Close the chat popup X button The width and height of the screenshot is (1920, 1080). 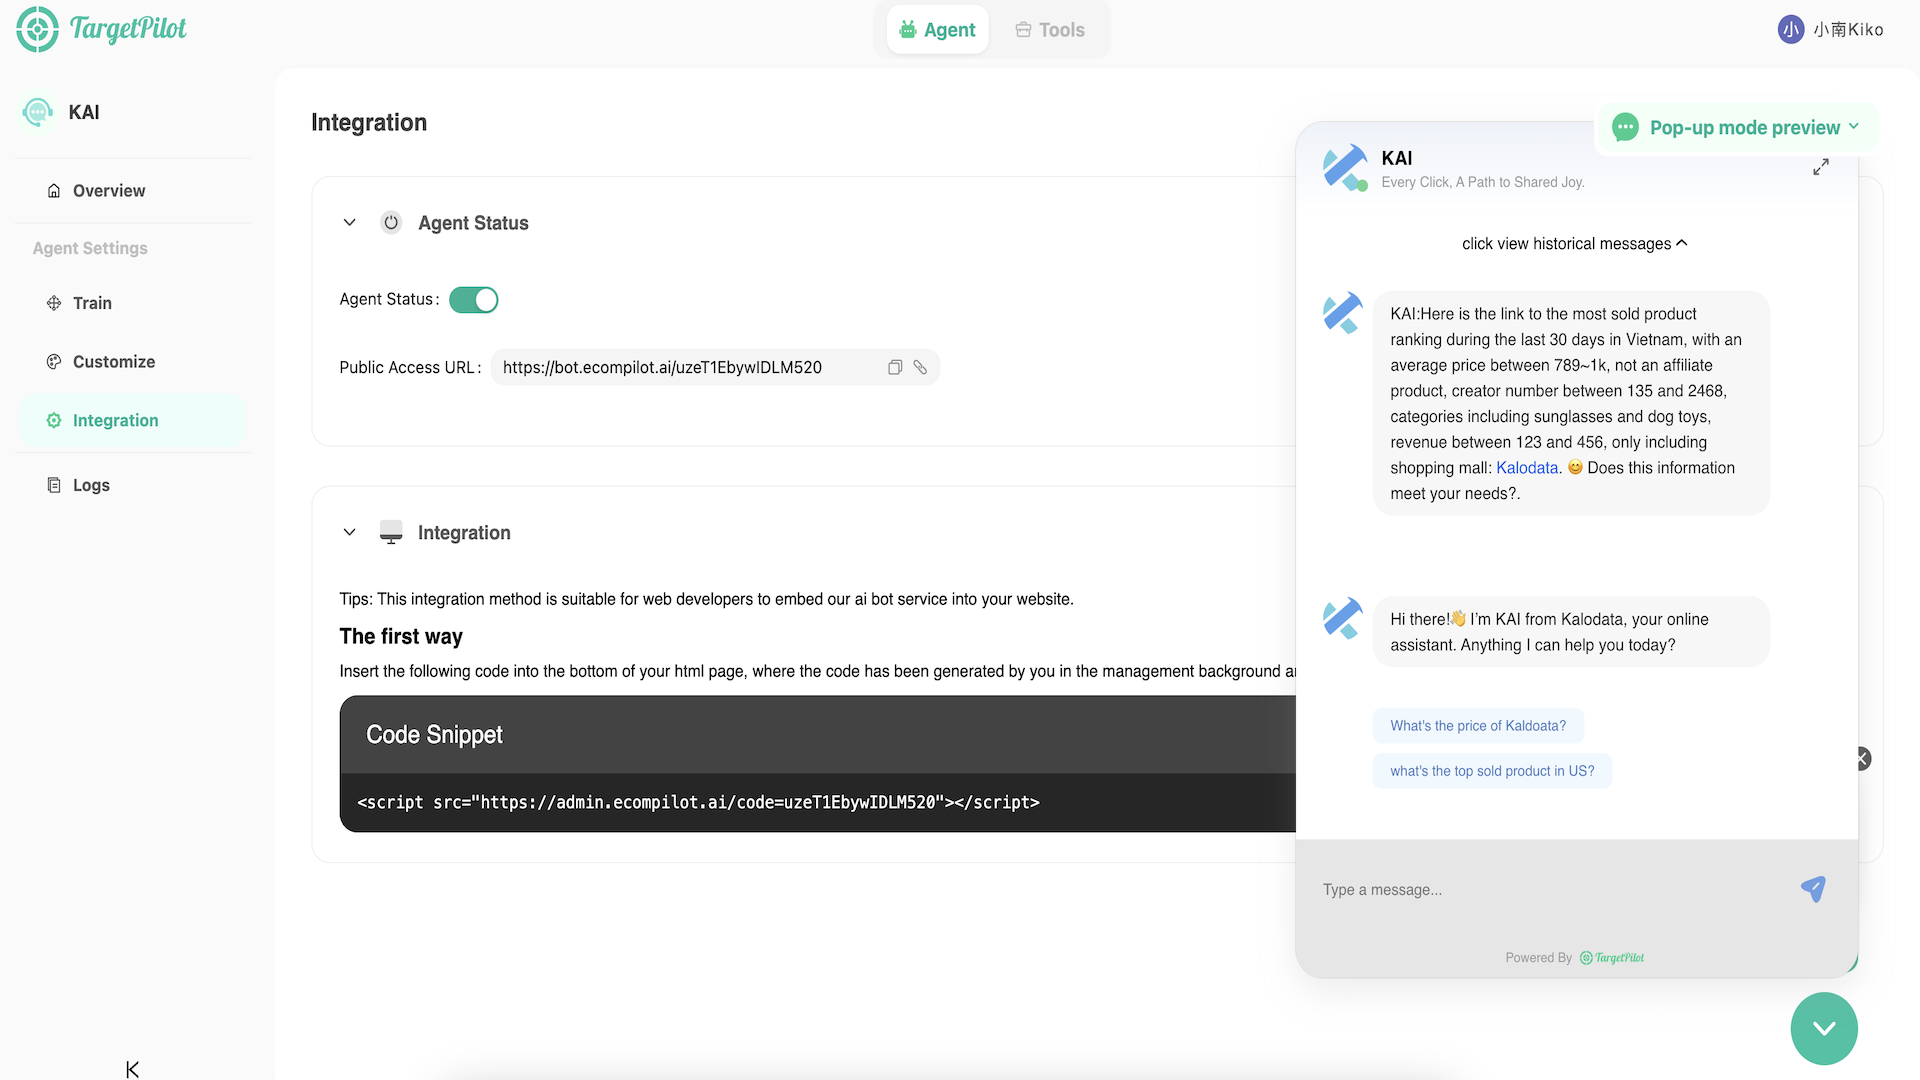pyautogui.click(x=1861, y=759)
